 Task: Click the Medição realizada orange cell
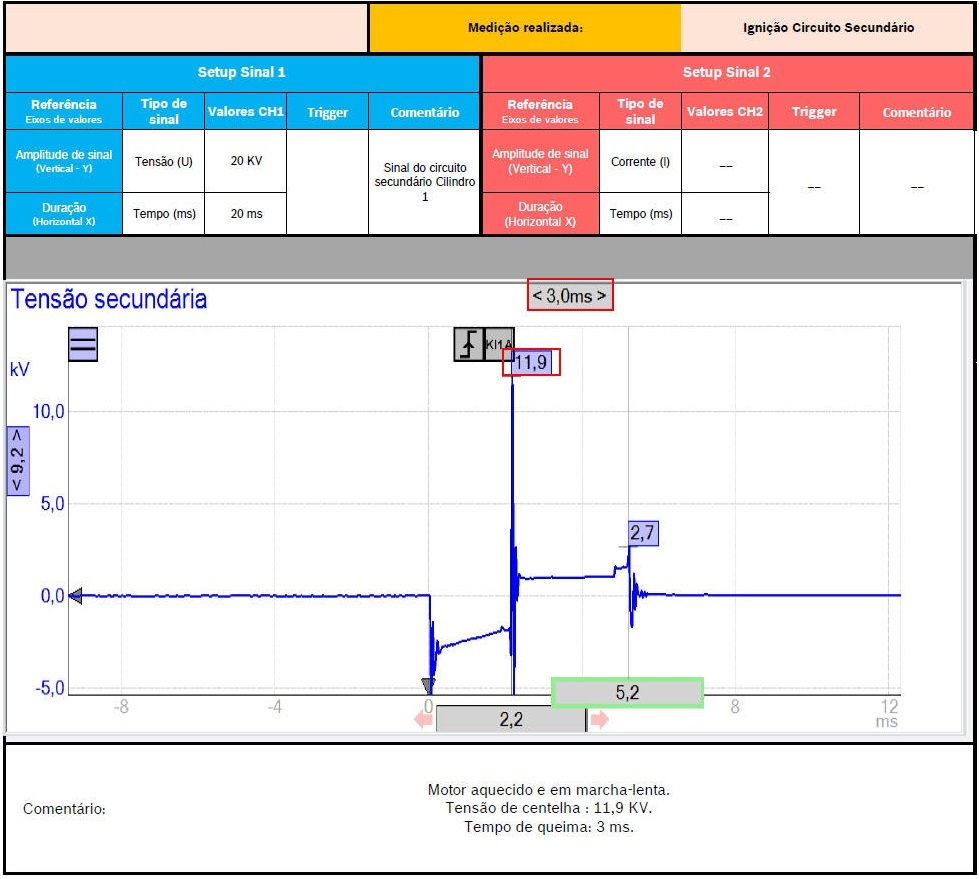525,28
